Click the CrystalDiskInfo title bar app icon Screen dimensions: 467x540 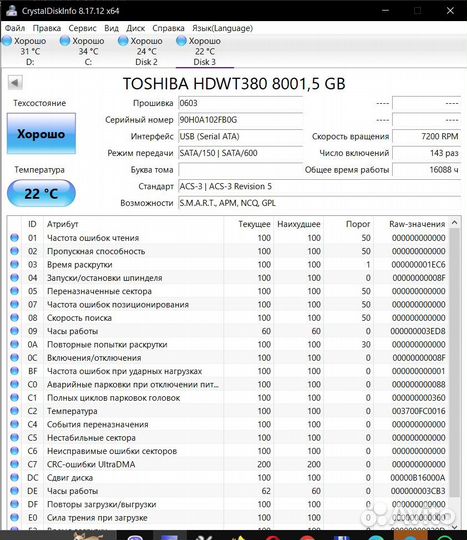[x=11, y=10]
